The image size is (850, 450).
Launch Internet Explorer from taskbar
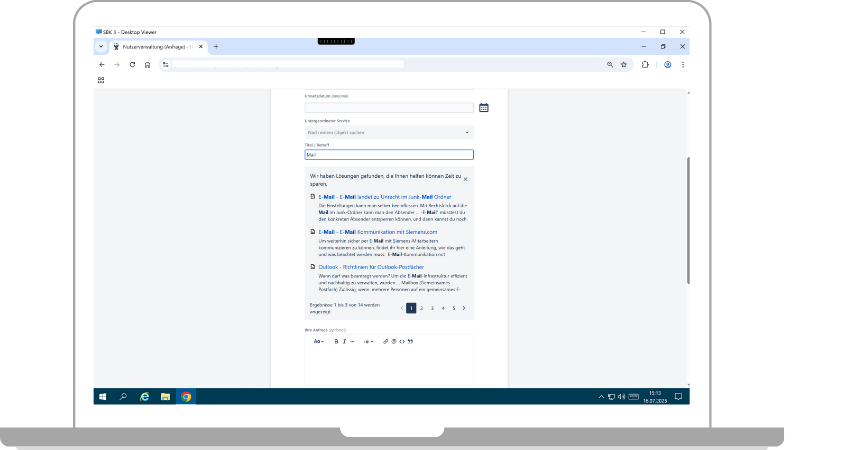[144, 397]
